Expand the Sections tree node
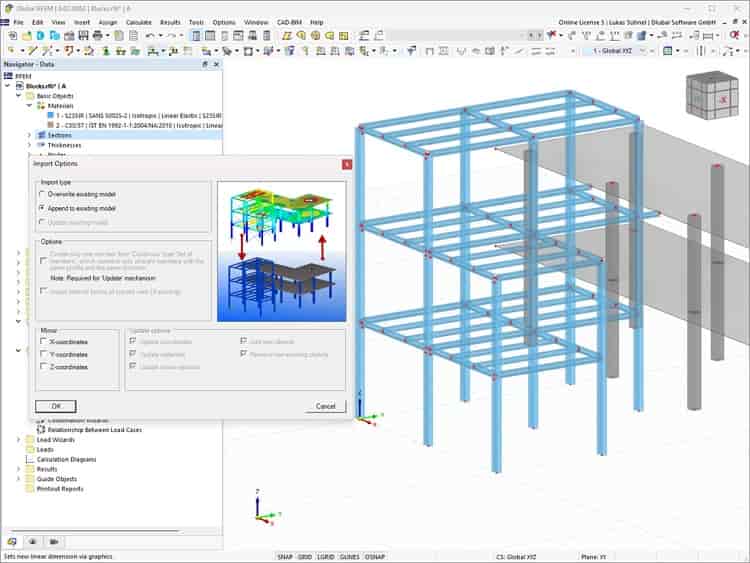Image resolution: width=750 pixels, height=563 pixels. point(30,135)
